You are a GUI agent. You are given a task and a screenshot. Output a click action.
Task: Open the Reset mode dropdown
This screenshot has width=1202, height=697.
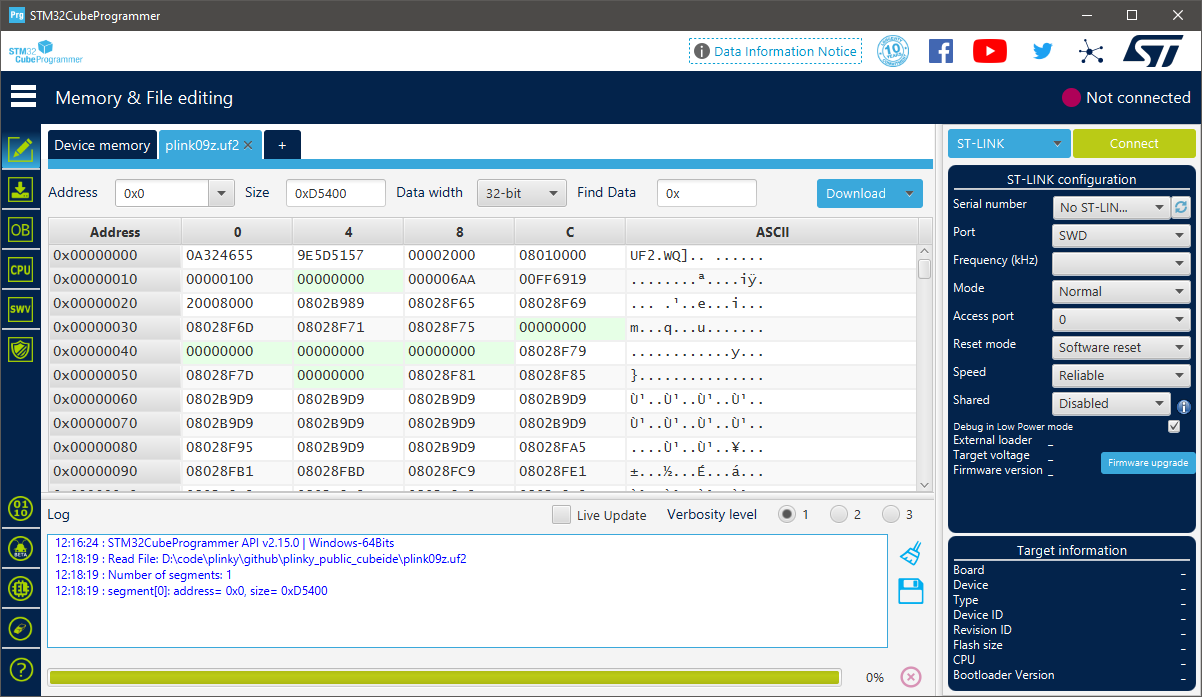click(x=1120, y=348)
